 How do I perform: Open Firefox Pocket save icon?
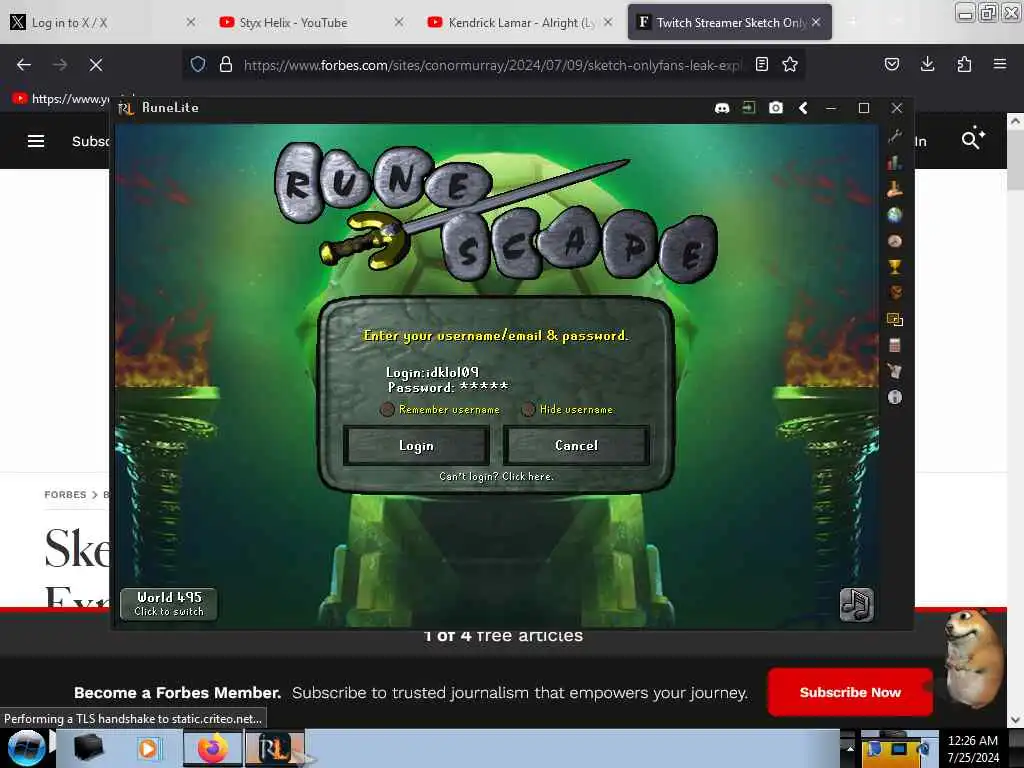(892, 65)
